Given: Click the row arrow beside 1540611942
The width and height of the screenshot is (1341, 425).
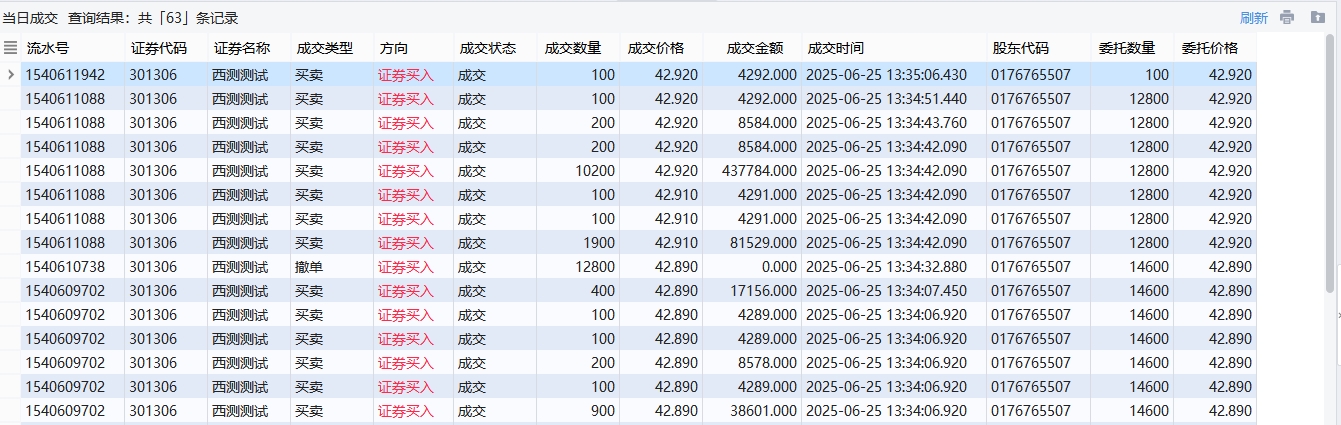Looking at the screenshot, I should 11,74.
